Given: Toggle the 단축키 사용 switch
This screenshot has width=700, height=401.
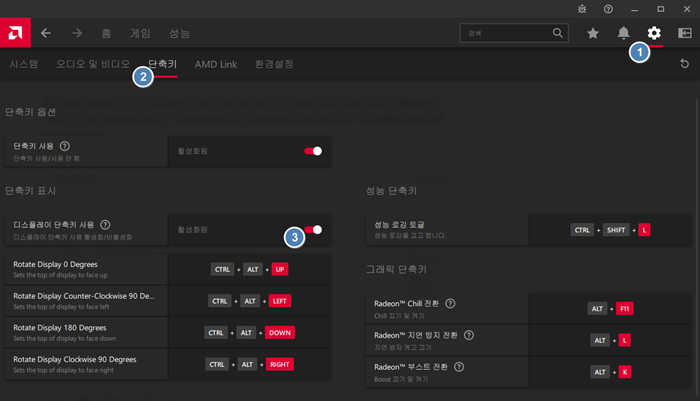Looking at the screenshot, I should click(313, 151).
